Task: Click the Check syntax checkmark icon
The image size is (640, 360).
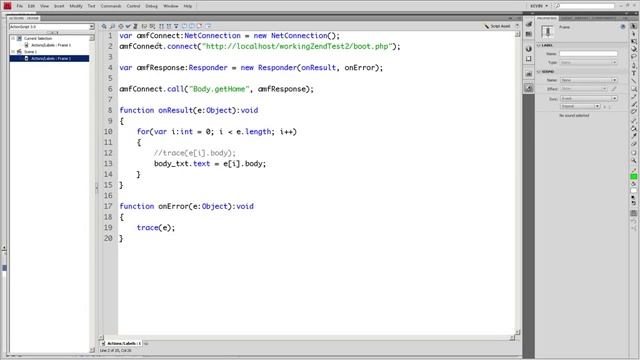Action: click(128, 26)
